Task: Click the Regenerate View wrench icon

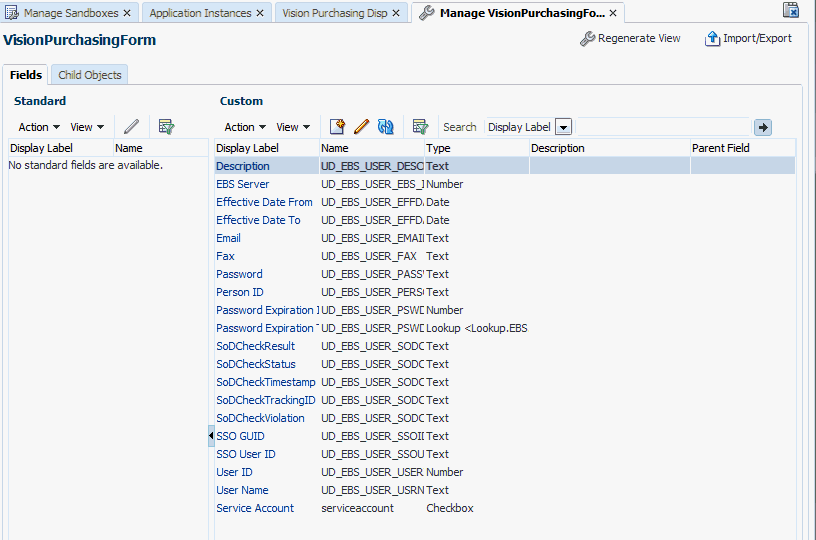Action: pos(588,38)
